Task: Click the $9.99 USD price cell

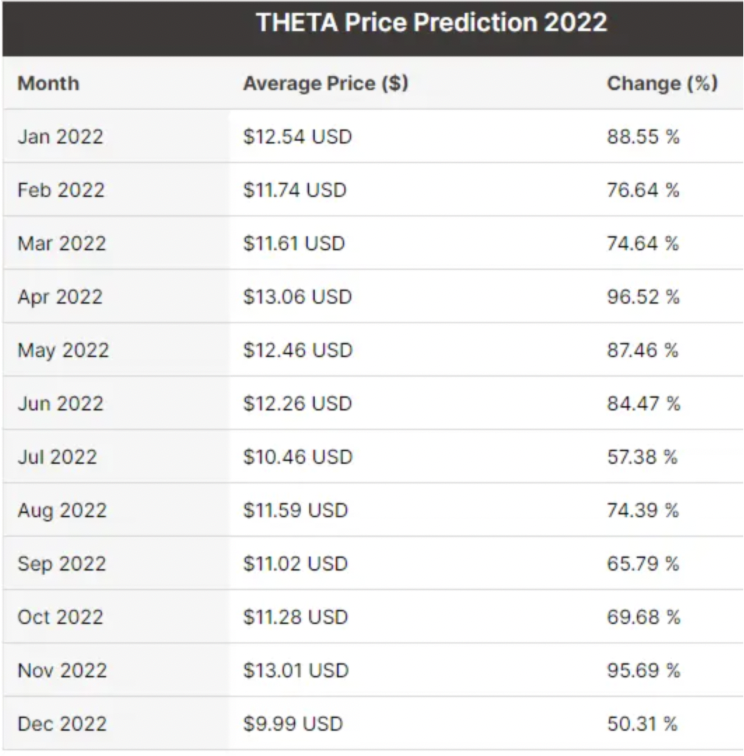Action: point(292,724)
